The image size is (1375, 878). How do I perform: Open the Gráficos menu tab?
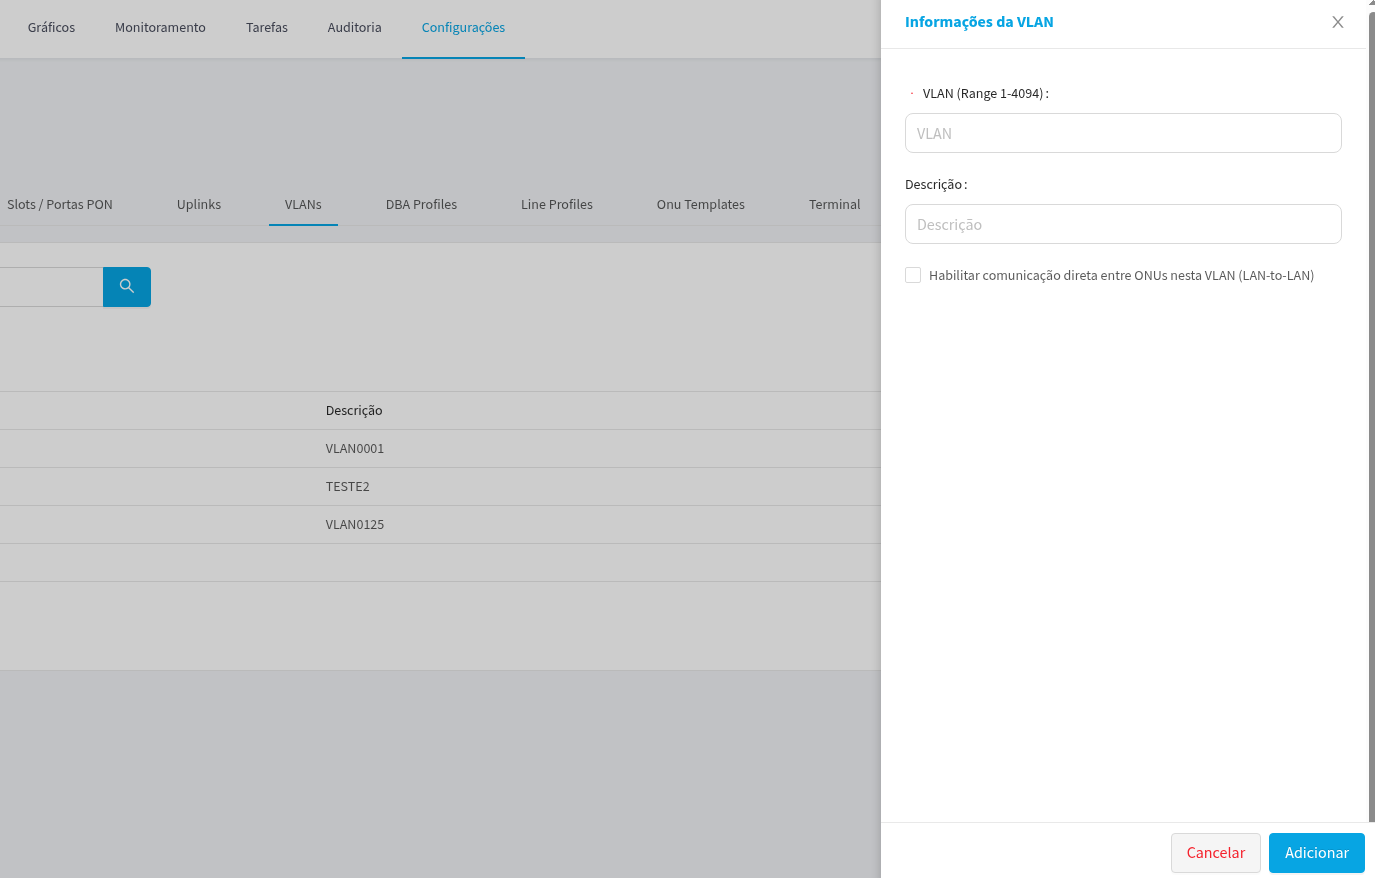[51, 28]
